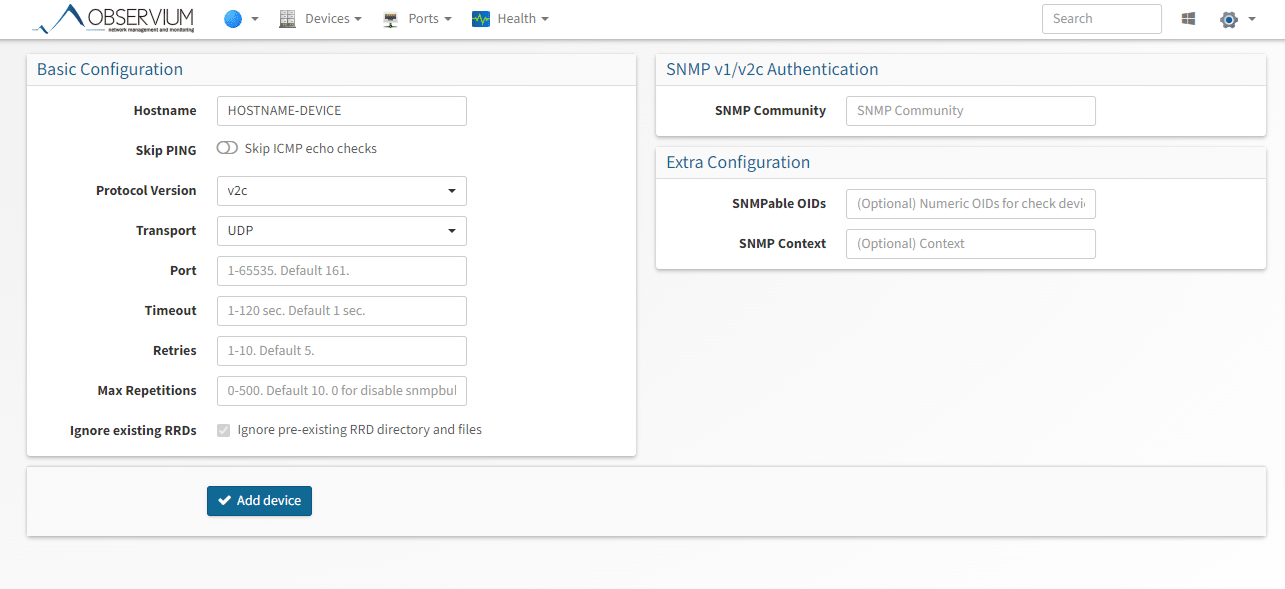This screenshot has height=589, width=1285.
Task: Click the Protocol Version label
Action: coord(146,191)
